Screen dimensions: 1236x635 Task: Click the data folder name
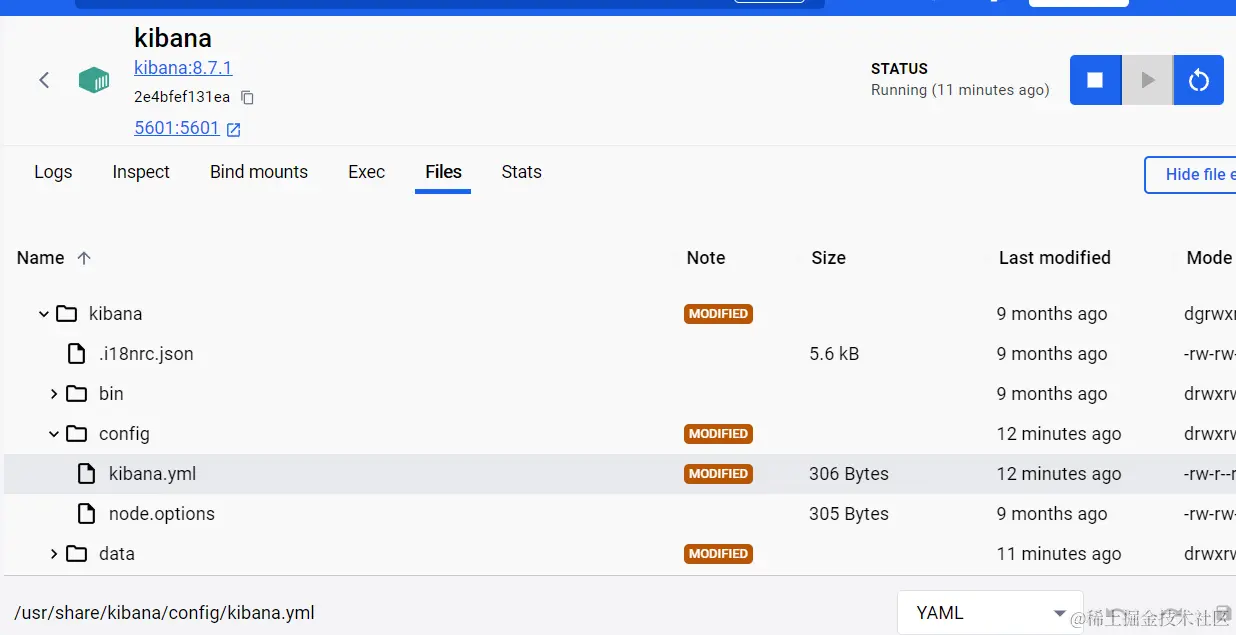[x=116, y=554]
